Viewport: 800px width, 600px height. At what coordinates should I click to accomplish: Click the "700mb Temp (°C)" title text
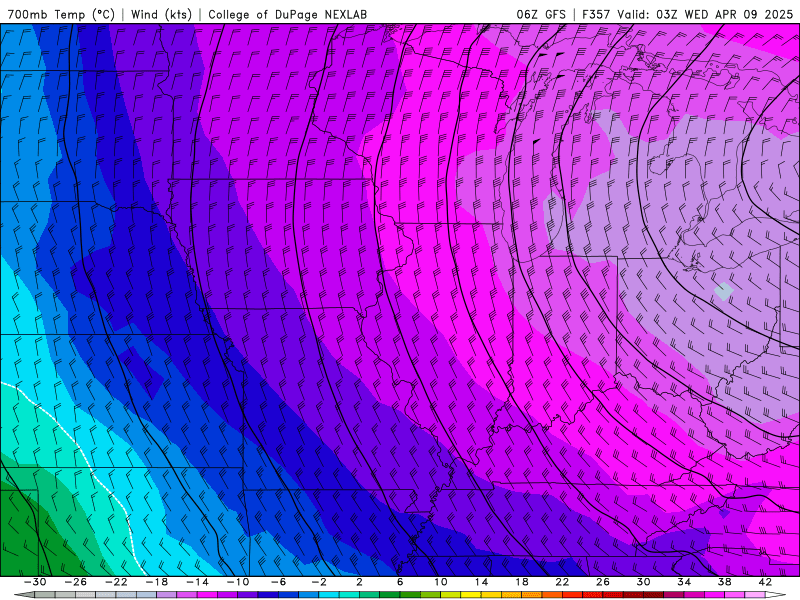[x=61, y=14]
